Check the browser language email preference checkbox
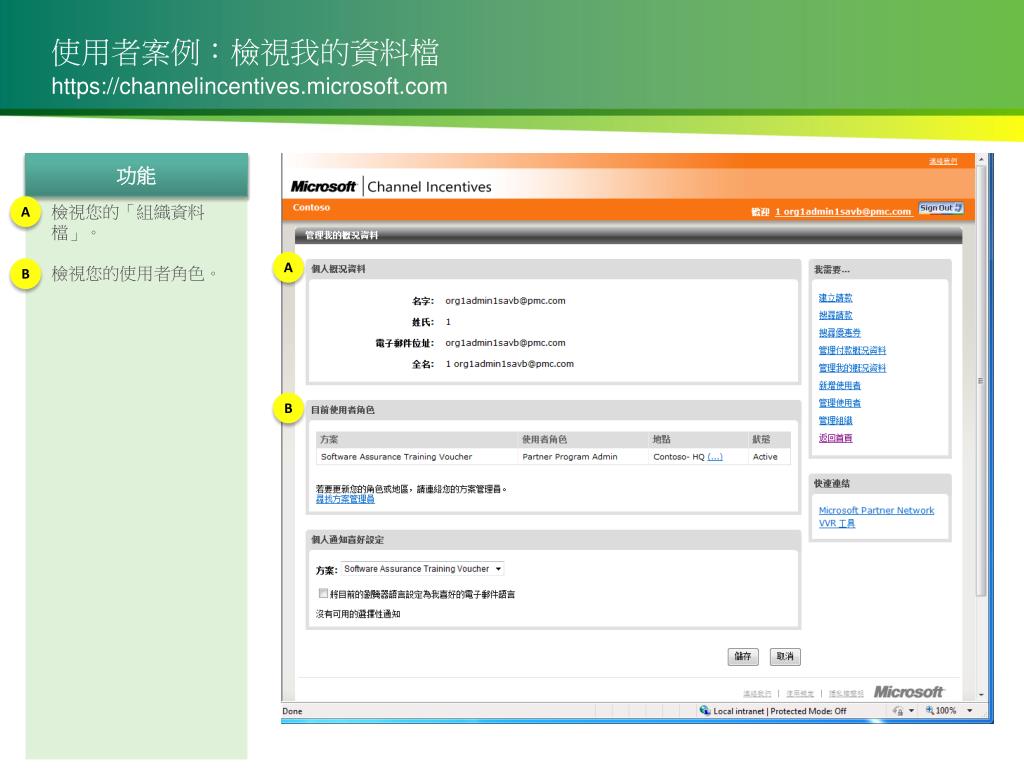This screenshot has height=768, width=1024. click(323, 594)
